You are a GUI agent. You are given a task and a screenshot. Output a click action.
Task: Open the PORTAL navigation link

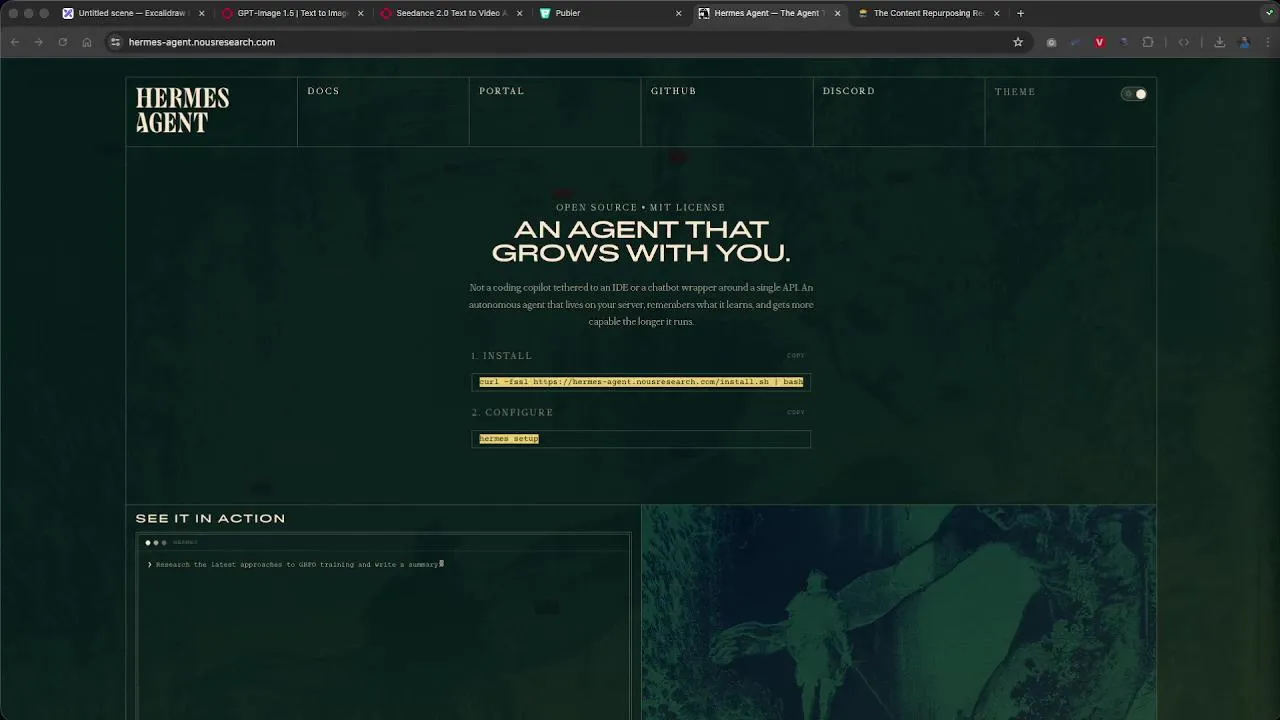tap(501, 91)
